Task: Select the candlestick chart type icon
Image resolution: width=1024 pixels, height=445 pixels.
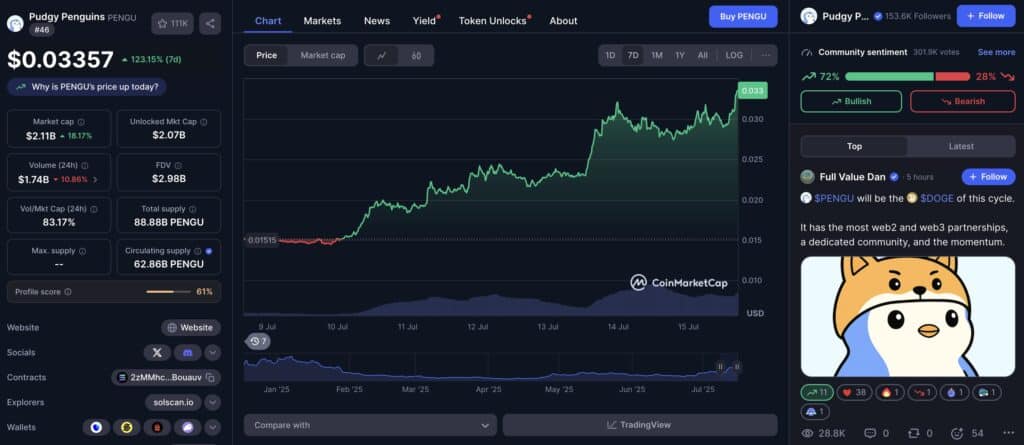Action: (x=416, y=56)
